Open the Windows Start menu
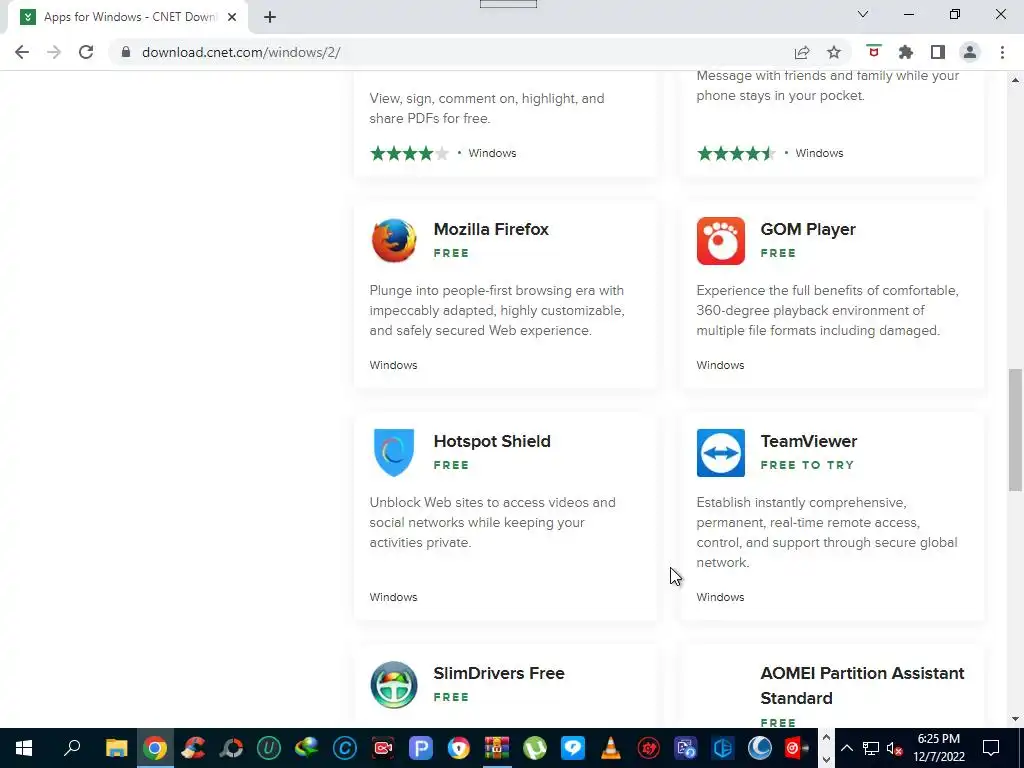 coord(24,748)
